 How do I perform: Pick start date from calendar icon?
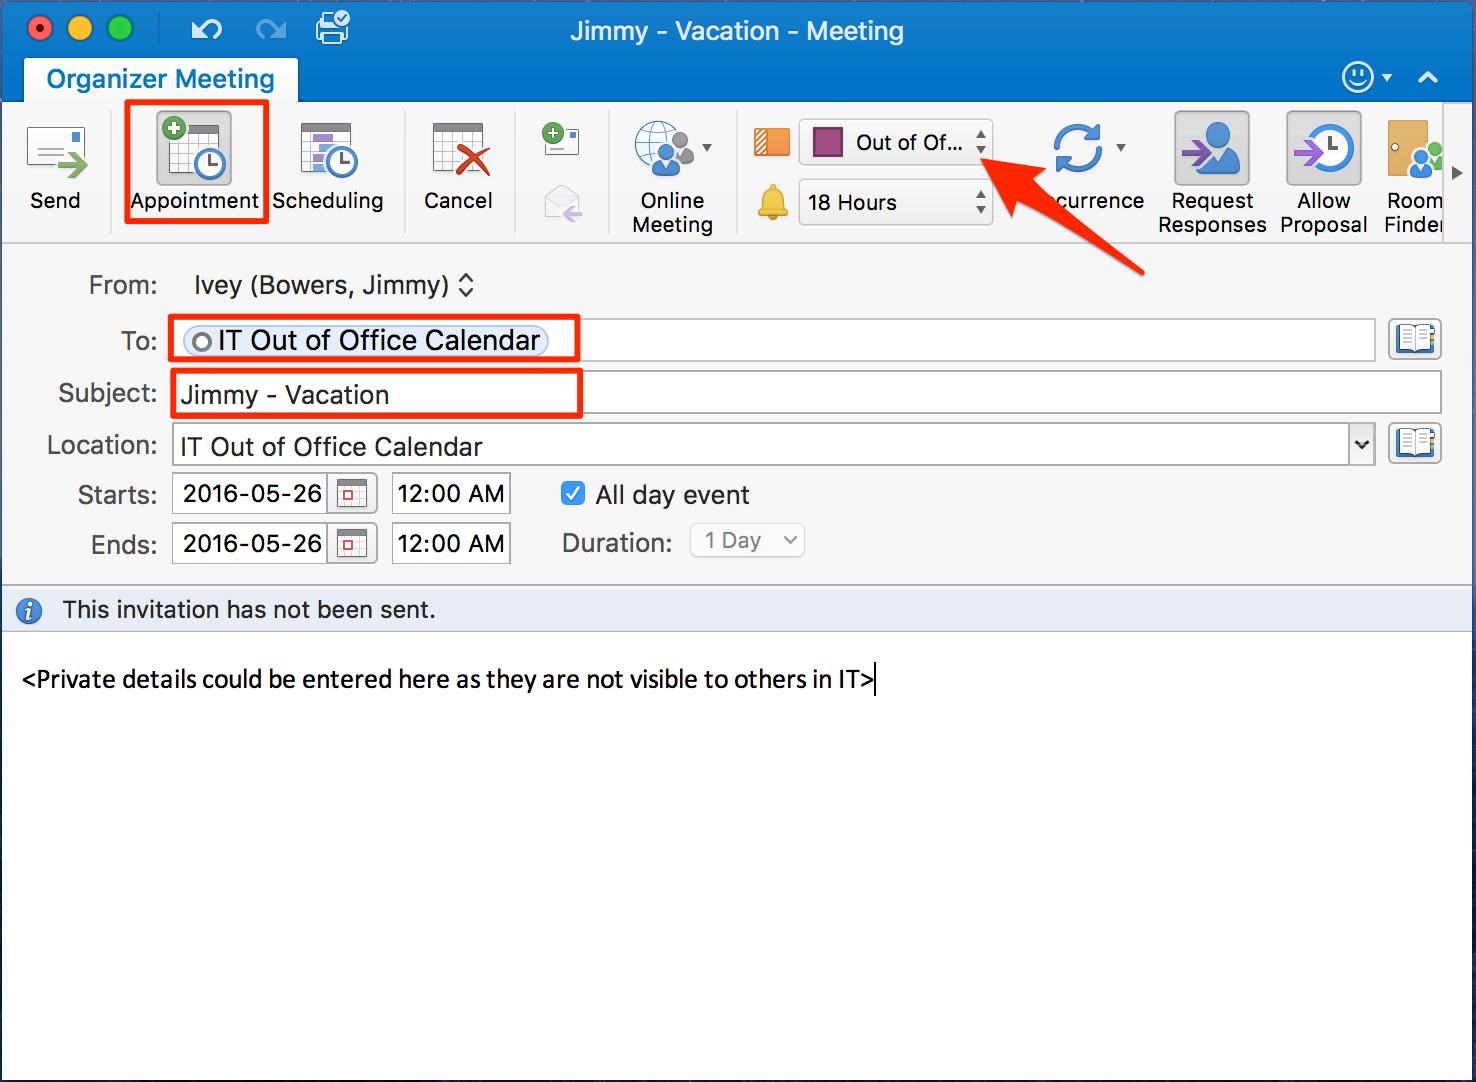click(x=352, y=493)
